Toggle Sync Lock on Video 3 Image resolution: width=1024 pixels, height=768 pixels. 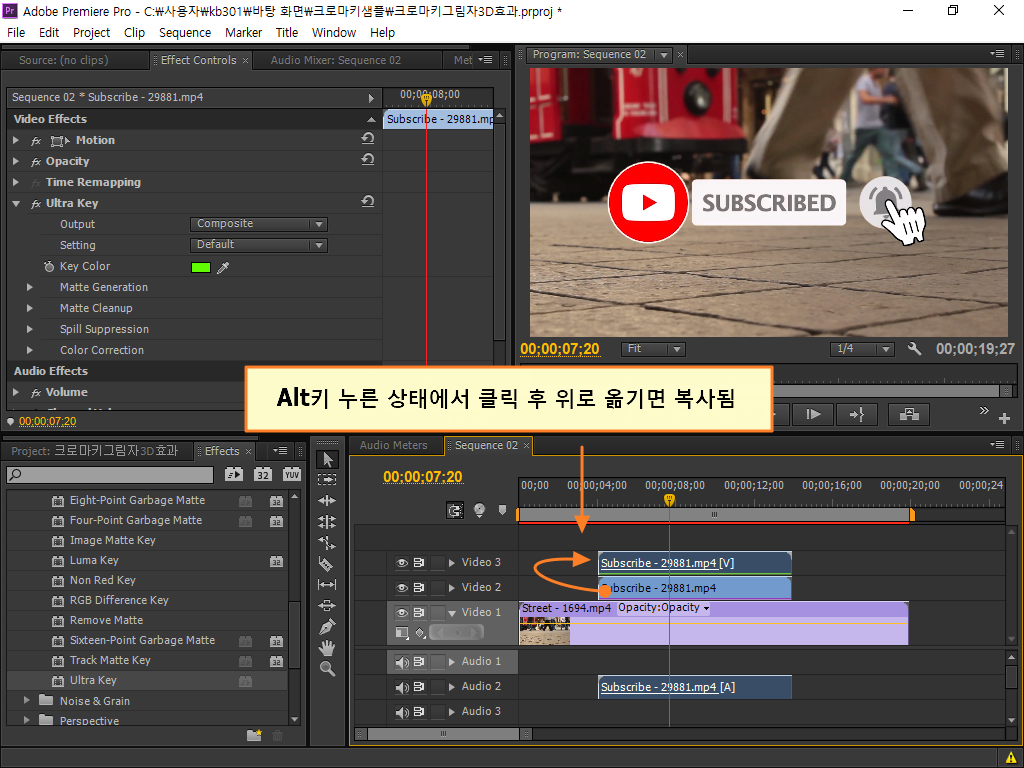(419, 562)
